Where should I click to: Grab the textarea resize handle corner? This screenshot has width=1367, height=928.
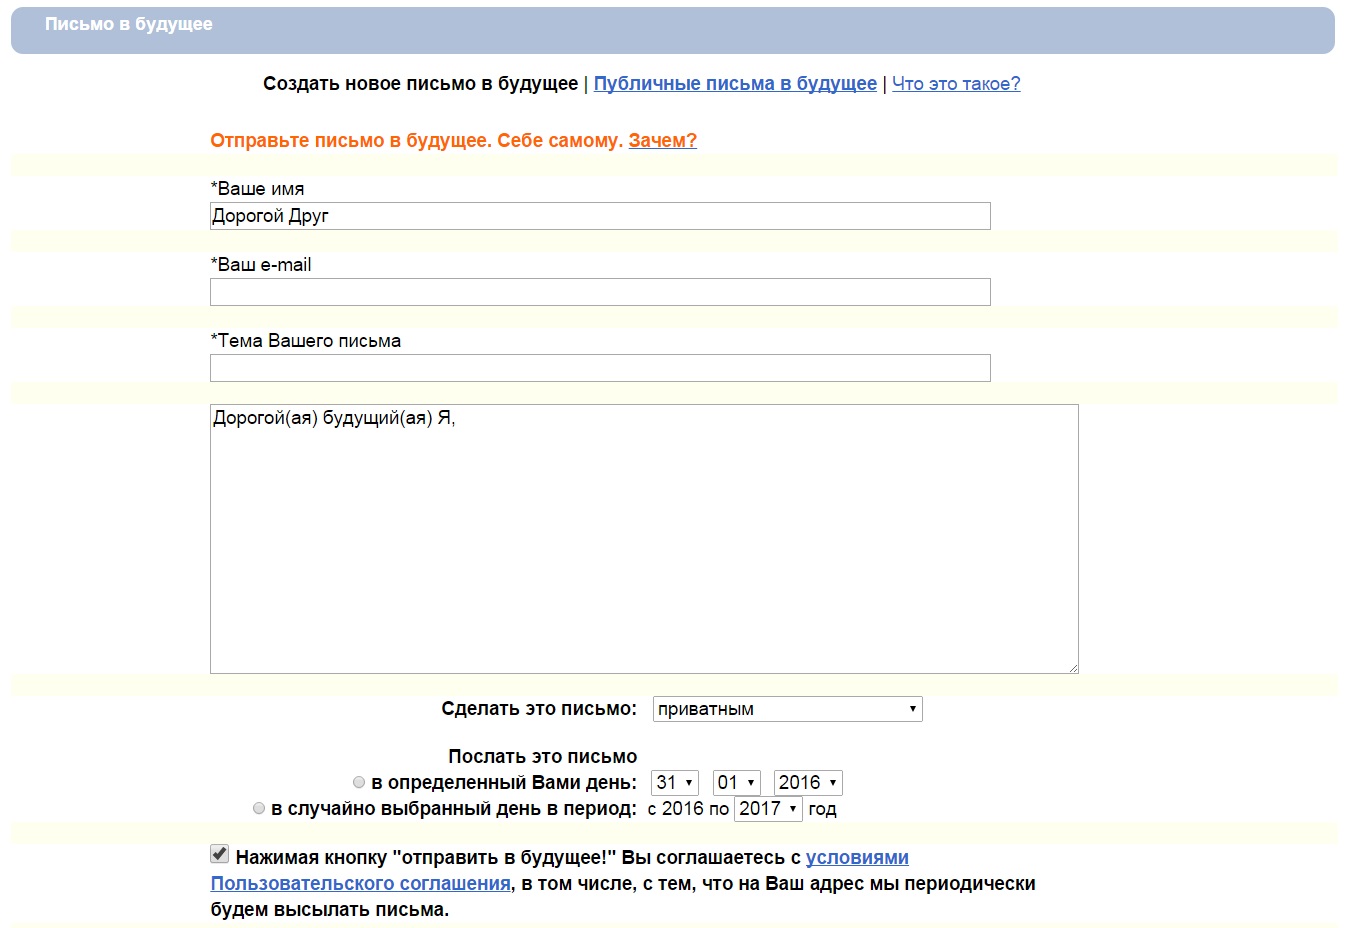(x=1073, y=668)
